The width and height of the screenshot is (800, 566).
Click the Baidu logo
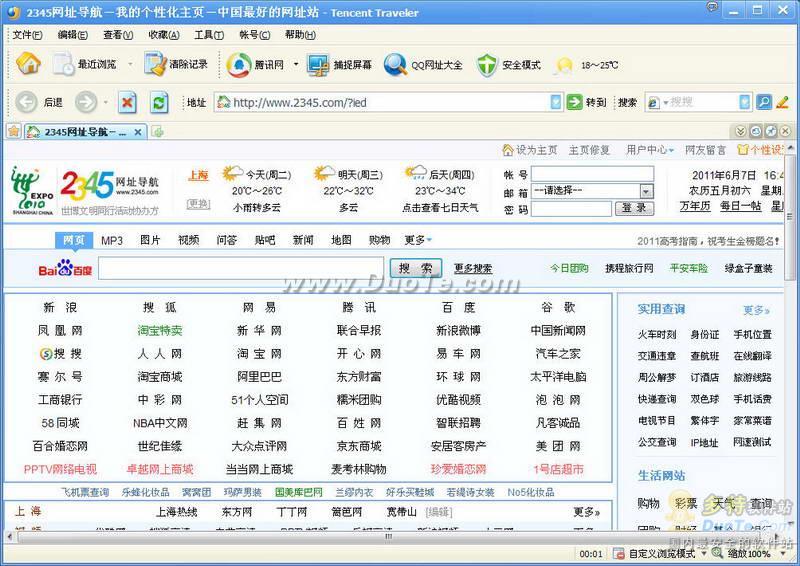pyautogui.click(x=65, y=268)
